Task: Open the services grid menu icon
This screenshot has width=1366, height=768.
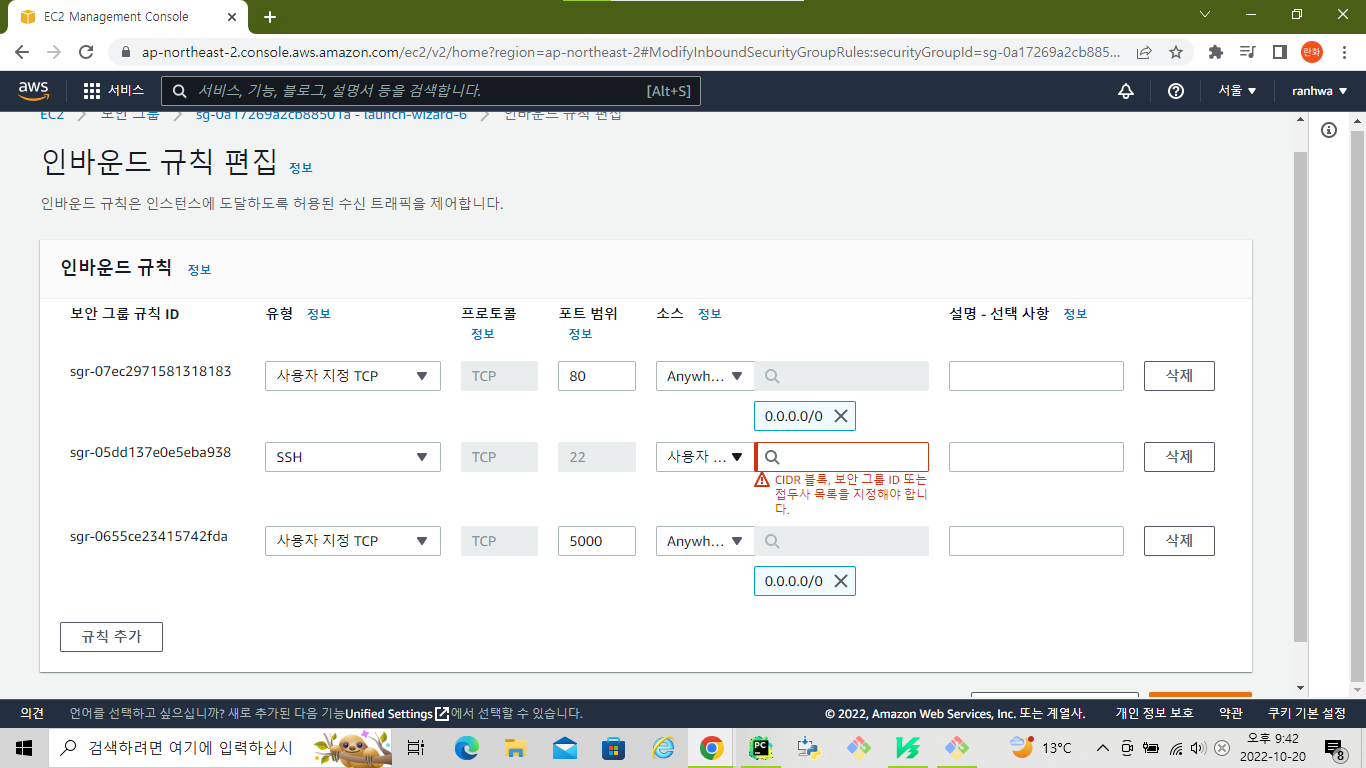Action: coord(92,91)
